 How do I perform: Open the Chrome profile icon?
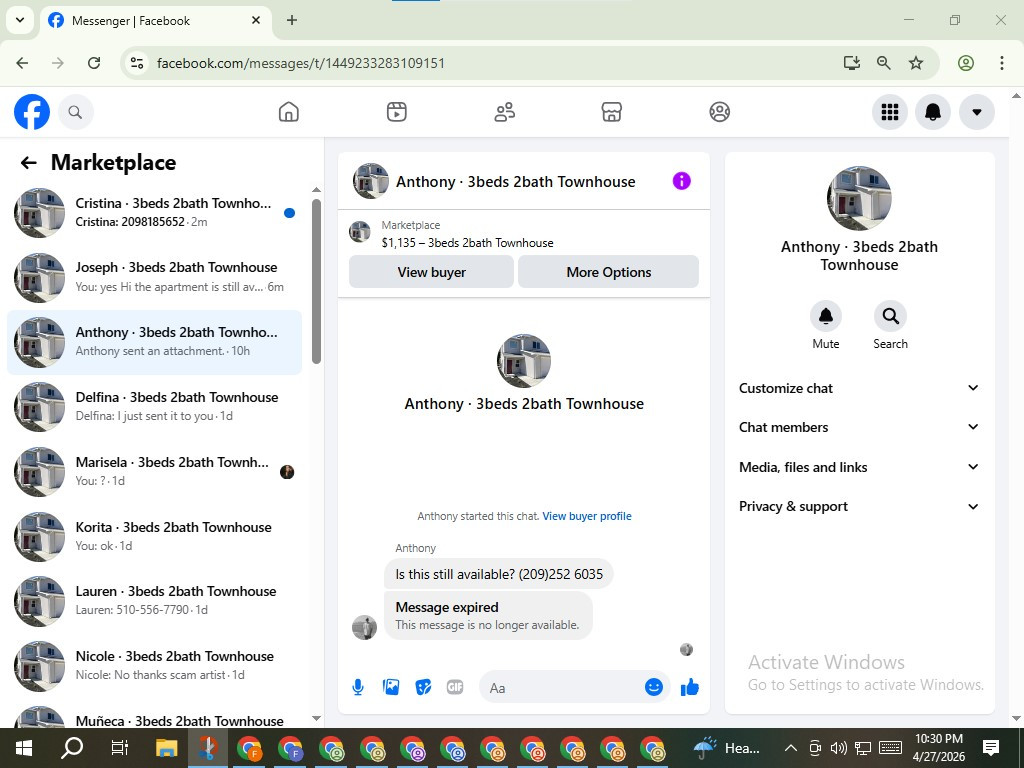click(x=966, y=63)
